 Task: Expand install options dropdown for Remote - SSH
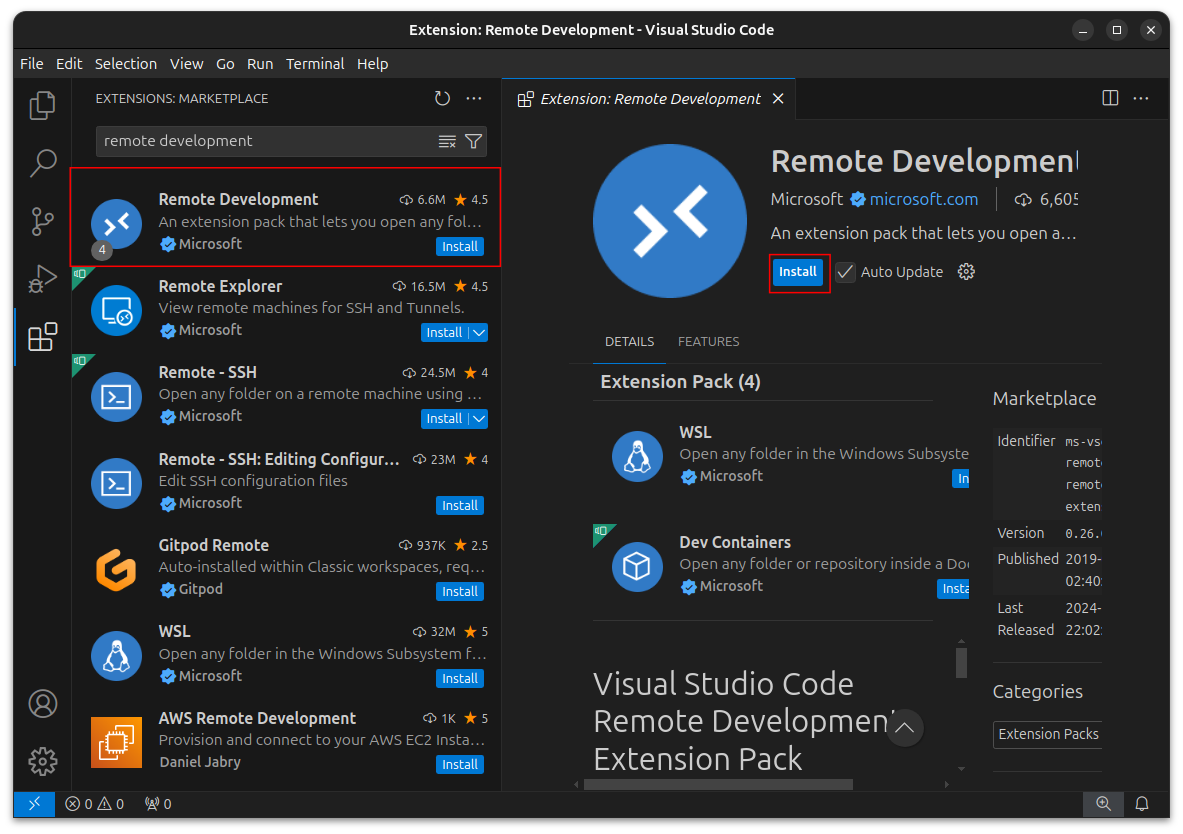[478, 419]
